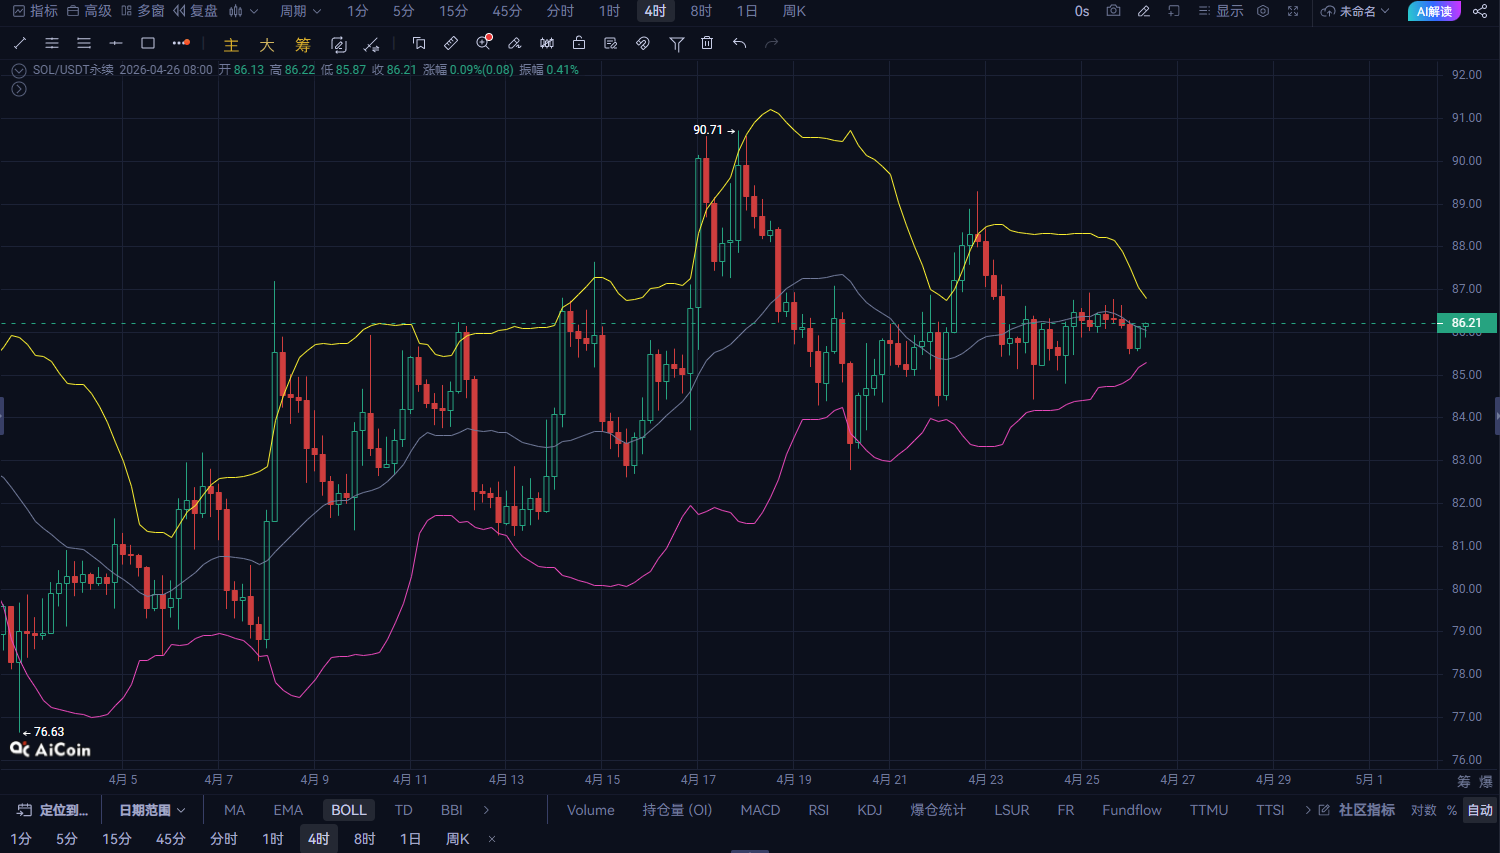The height and width of the screenshot is (853, 1500).
Task: Toggle 自动 auto price scale
Action: click(1480, 810)
